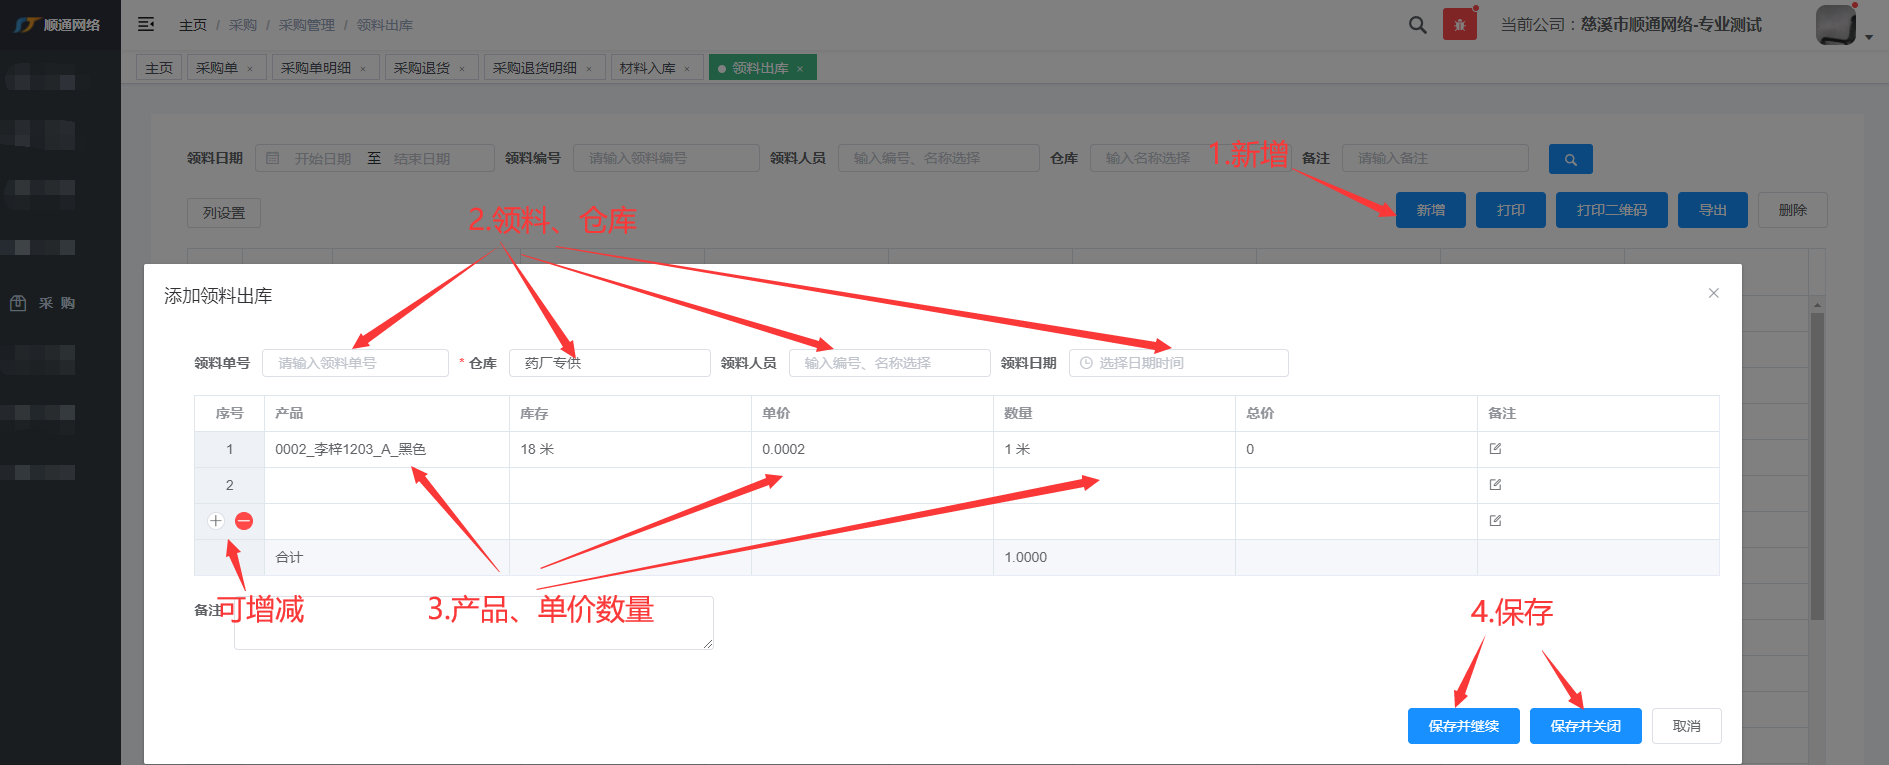Click the magnifier search icon in header
Screen dimensions: 1889x765
(1417, 25)
